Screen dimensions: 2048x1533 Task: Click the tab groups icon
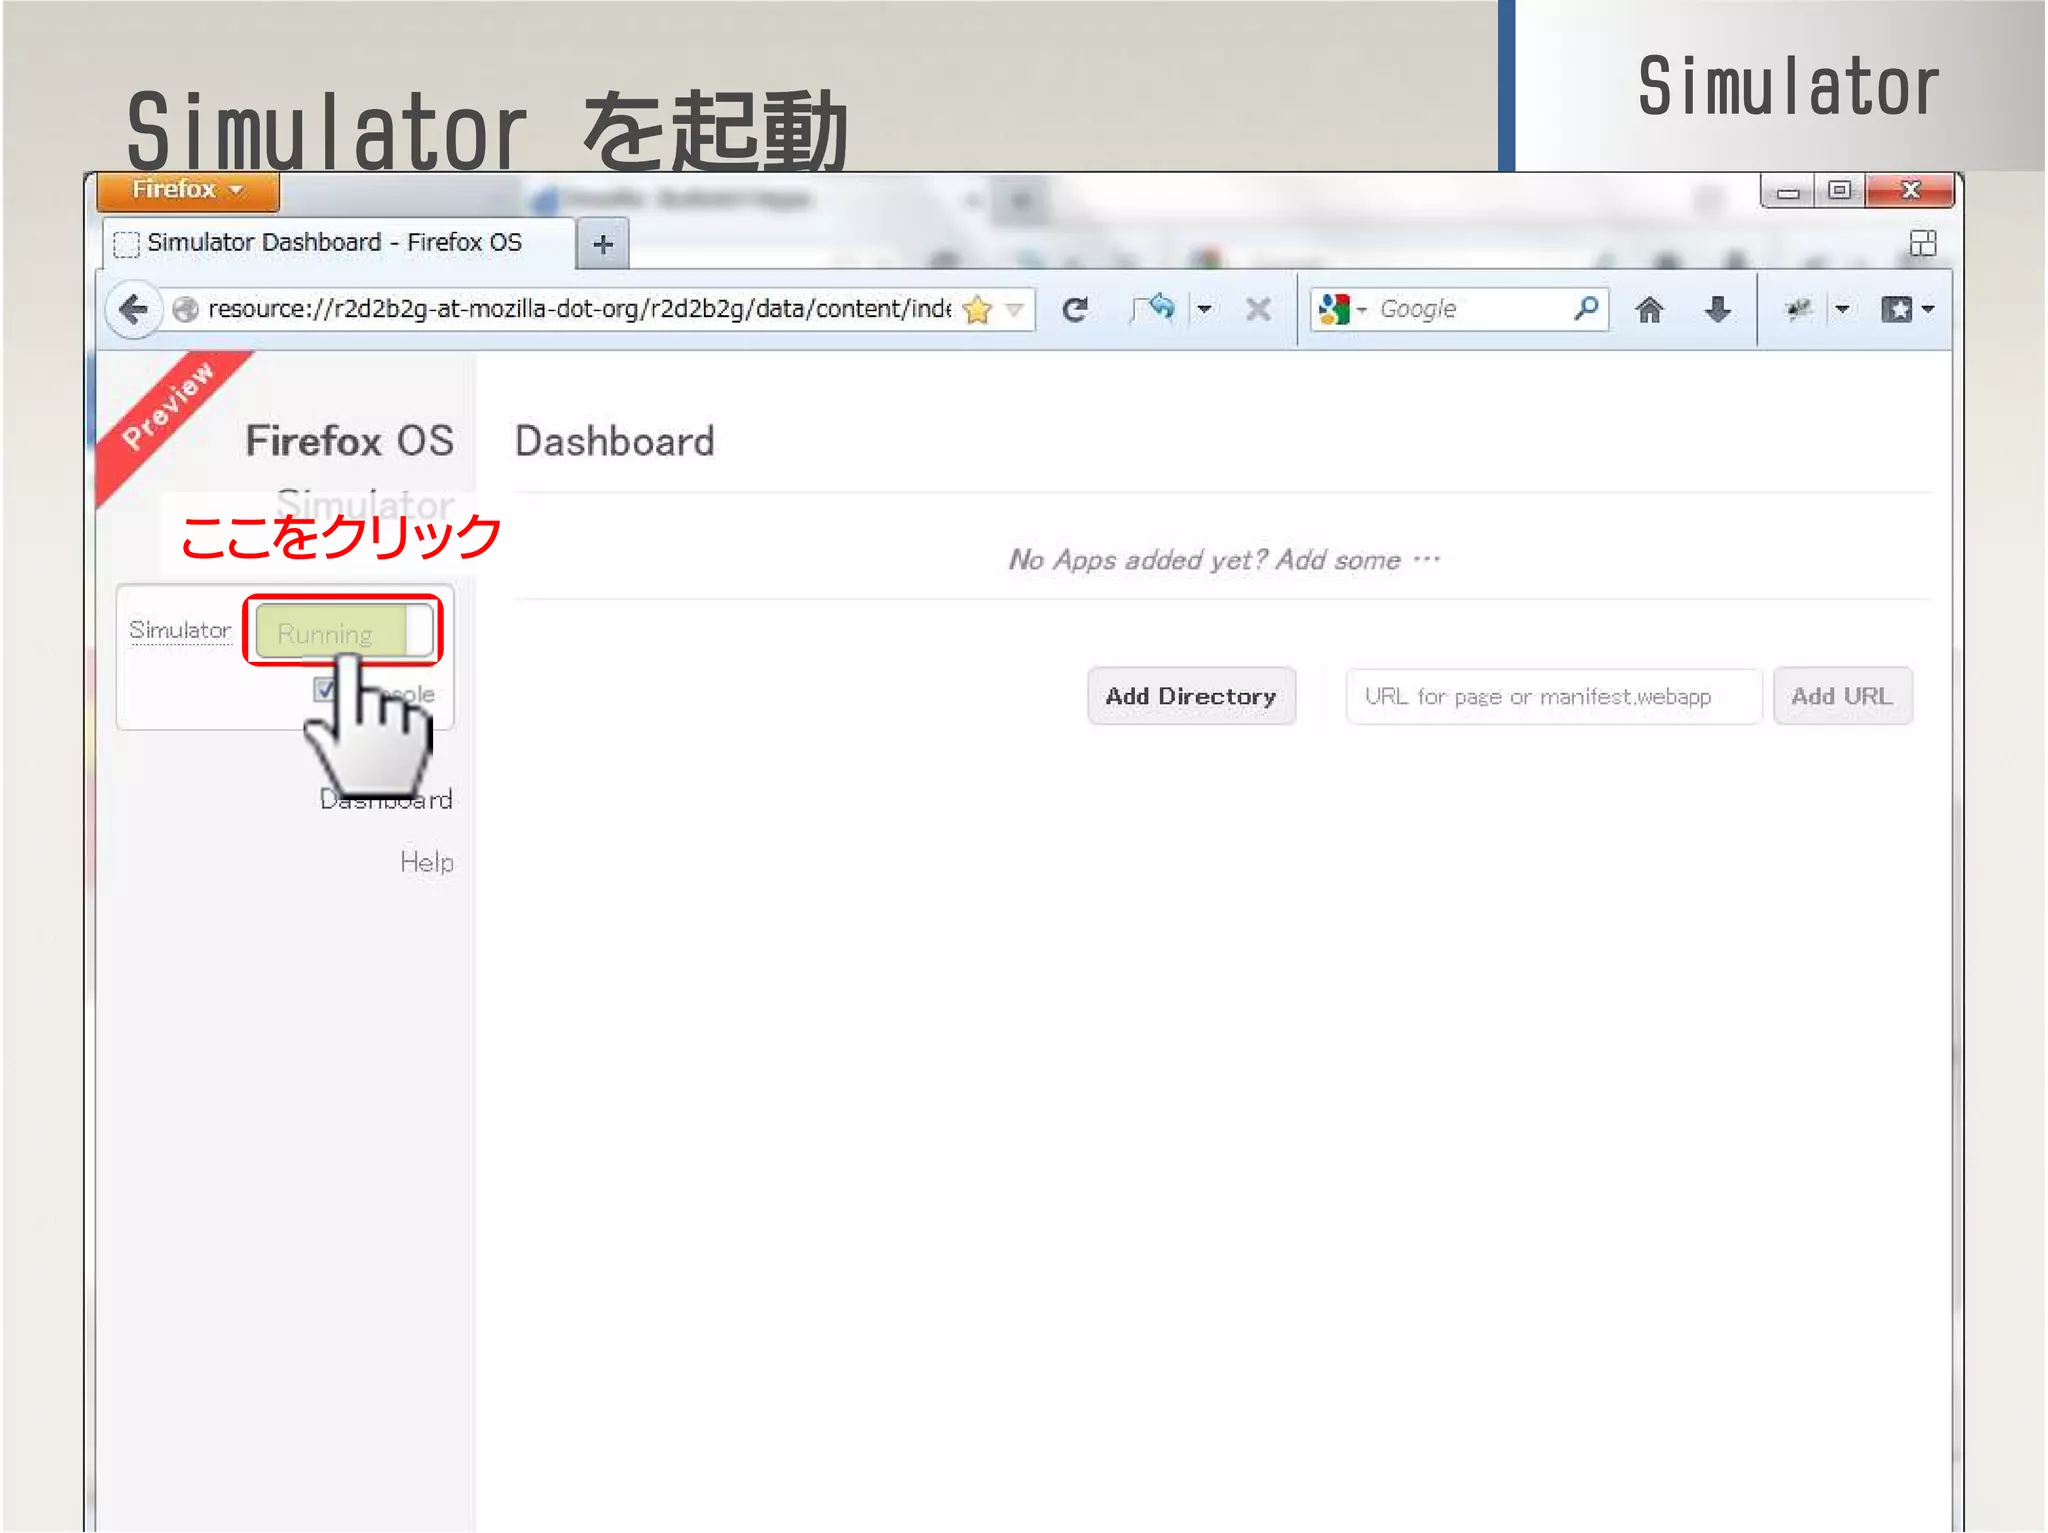point(1922,243)
